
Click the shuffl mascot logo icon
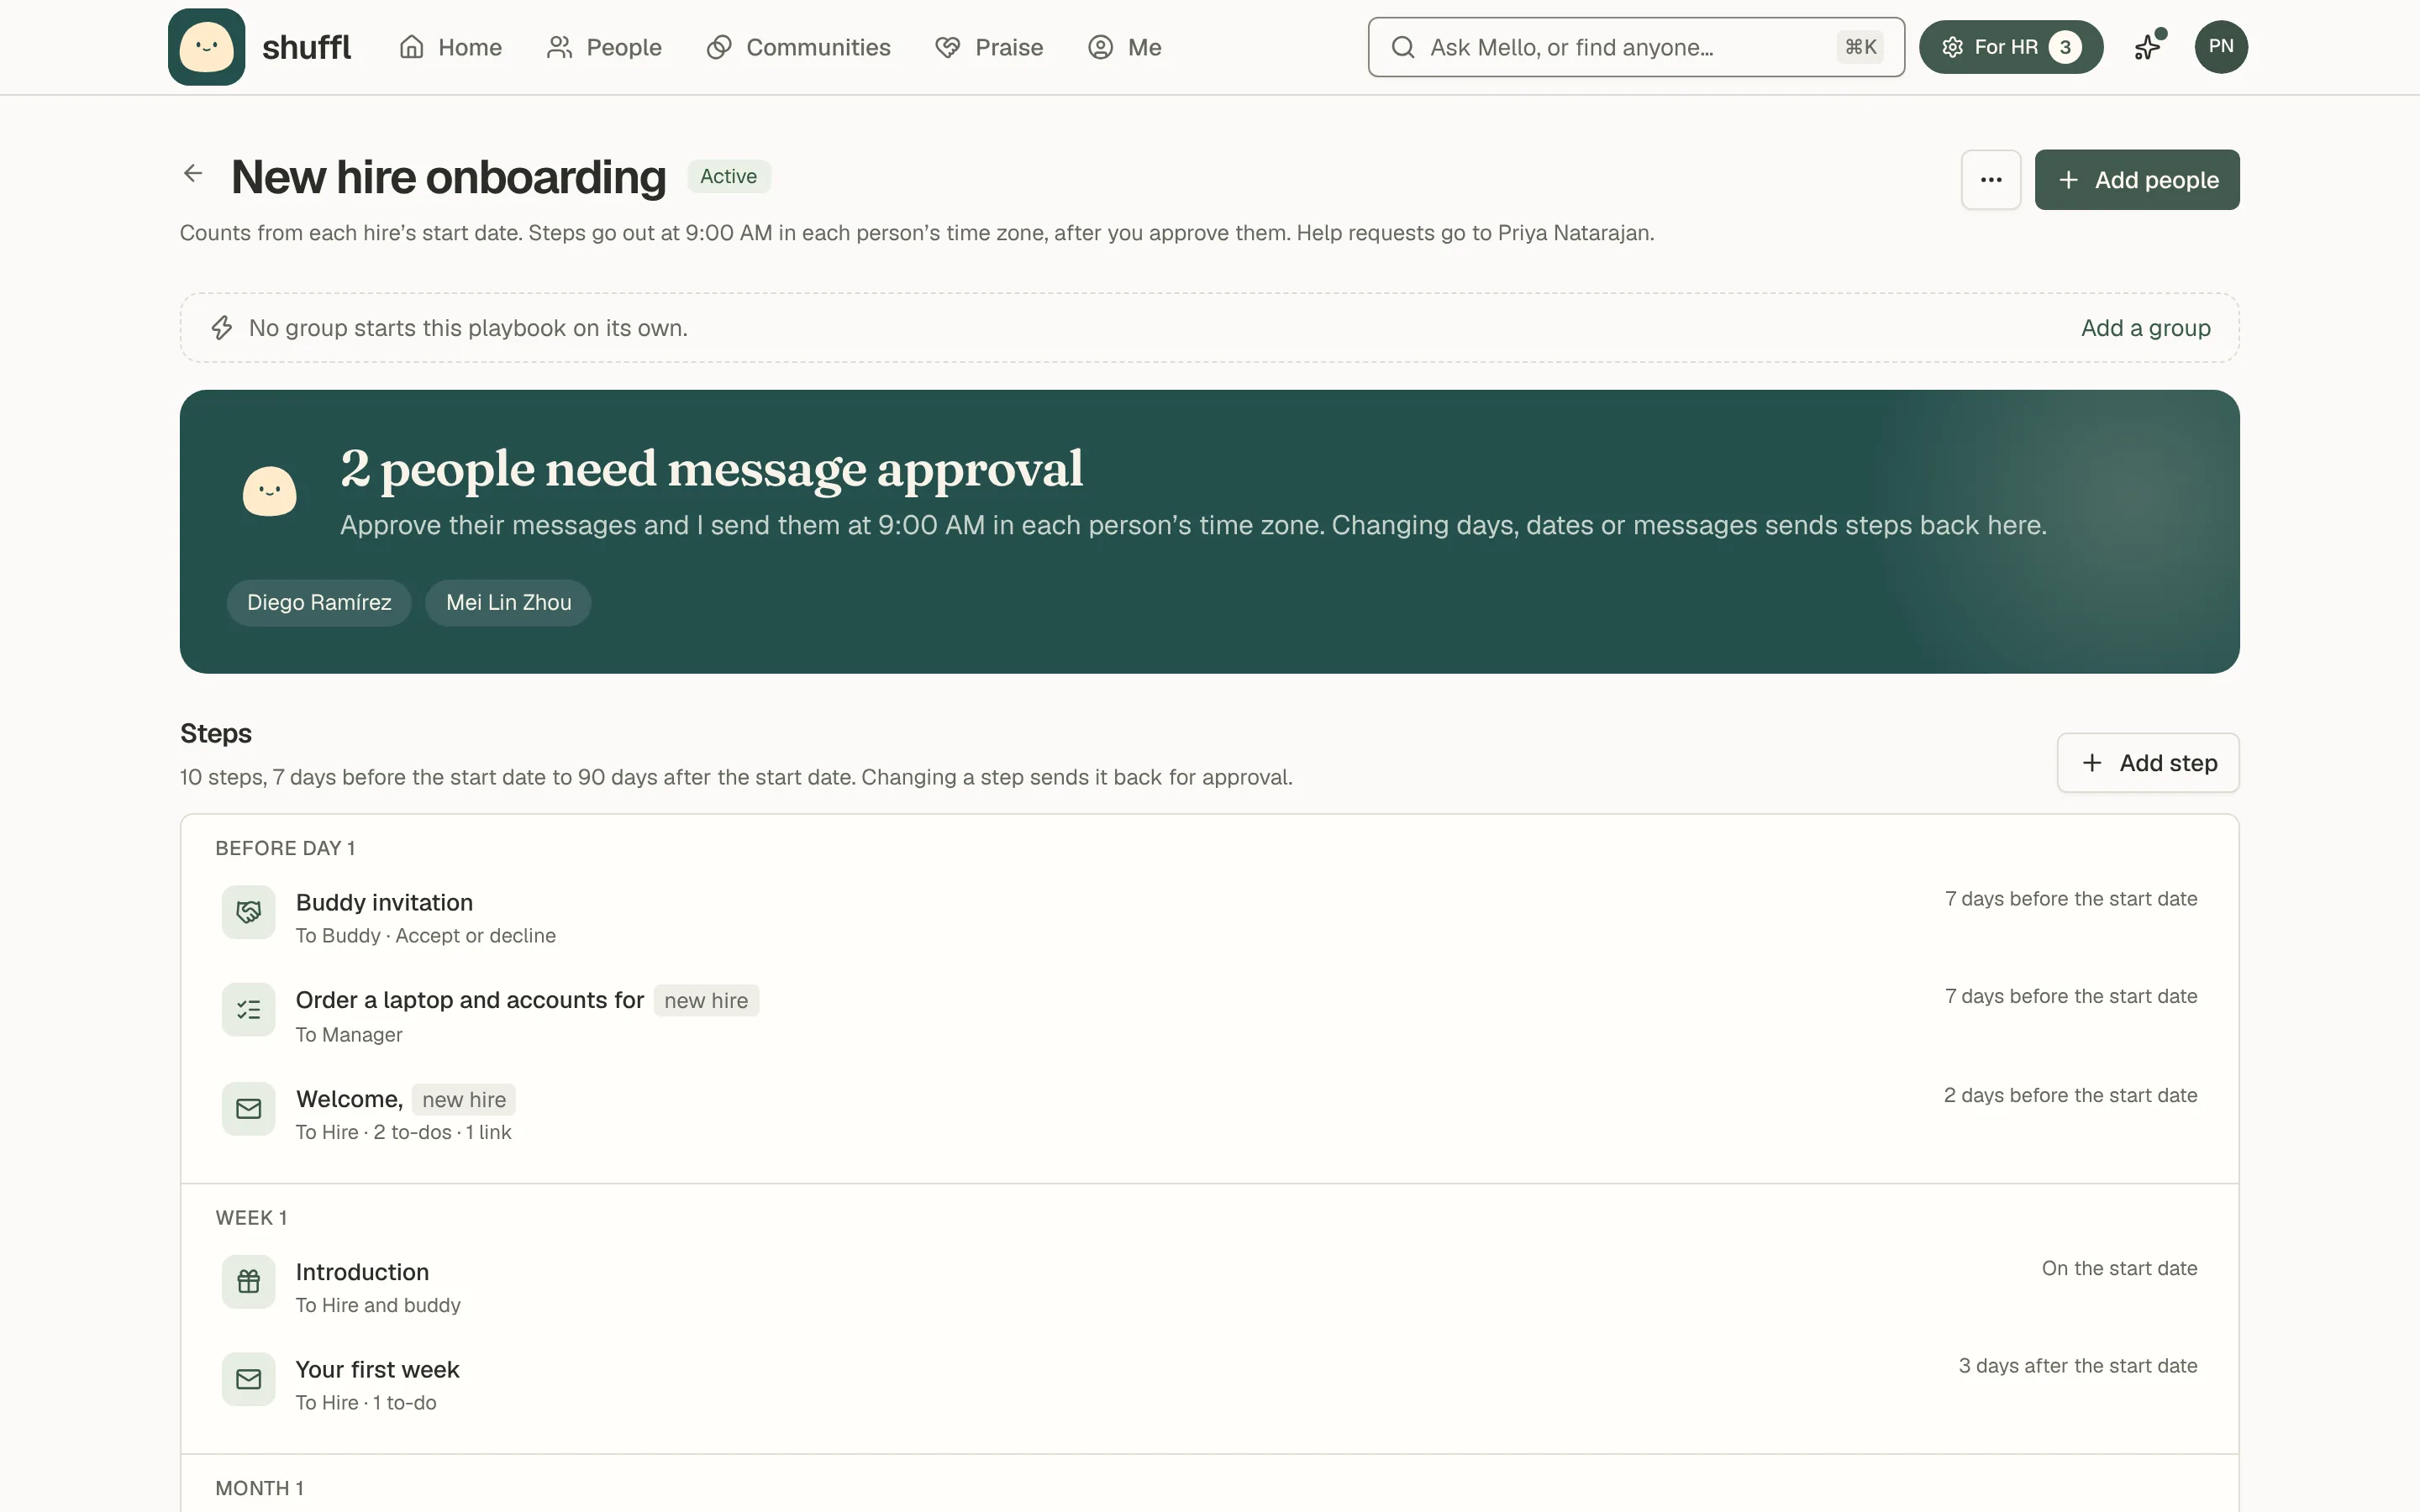(x=207, y=47)
